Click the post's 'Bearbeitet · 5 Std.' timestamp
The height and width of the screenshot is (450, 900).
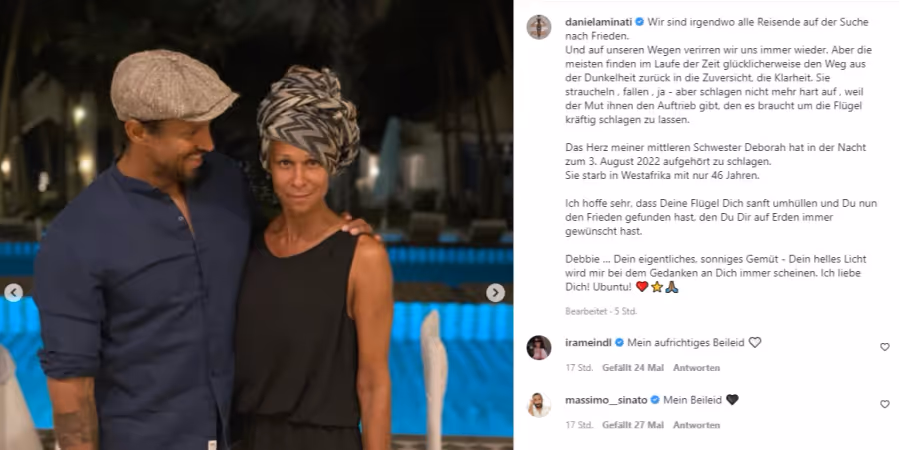click(601, 311)
